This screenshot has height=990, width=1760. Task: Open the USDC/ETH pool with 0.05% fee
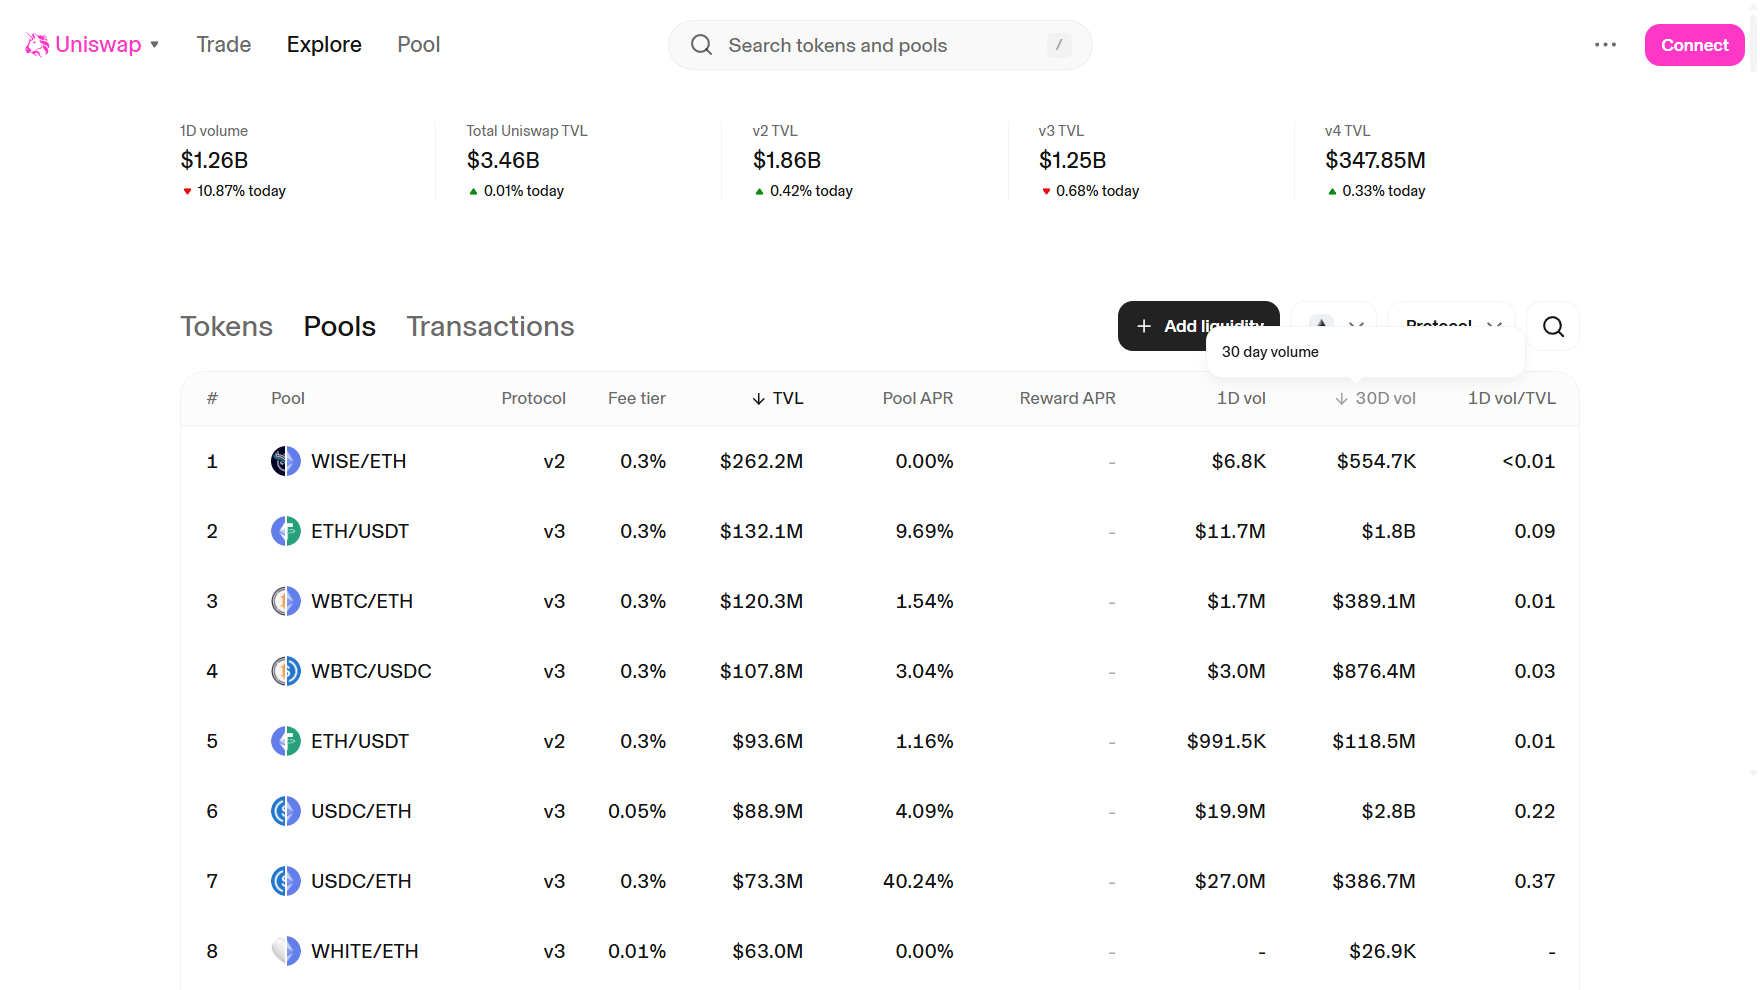pyautogui.click(x=880, y=811)
